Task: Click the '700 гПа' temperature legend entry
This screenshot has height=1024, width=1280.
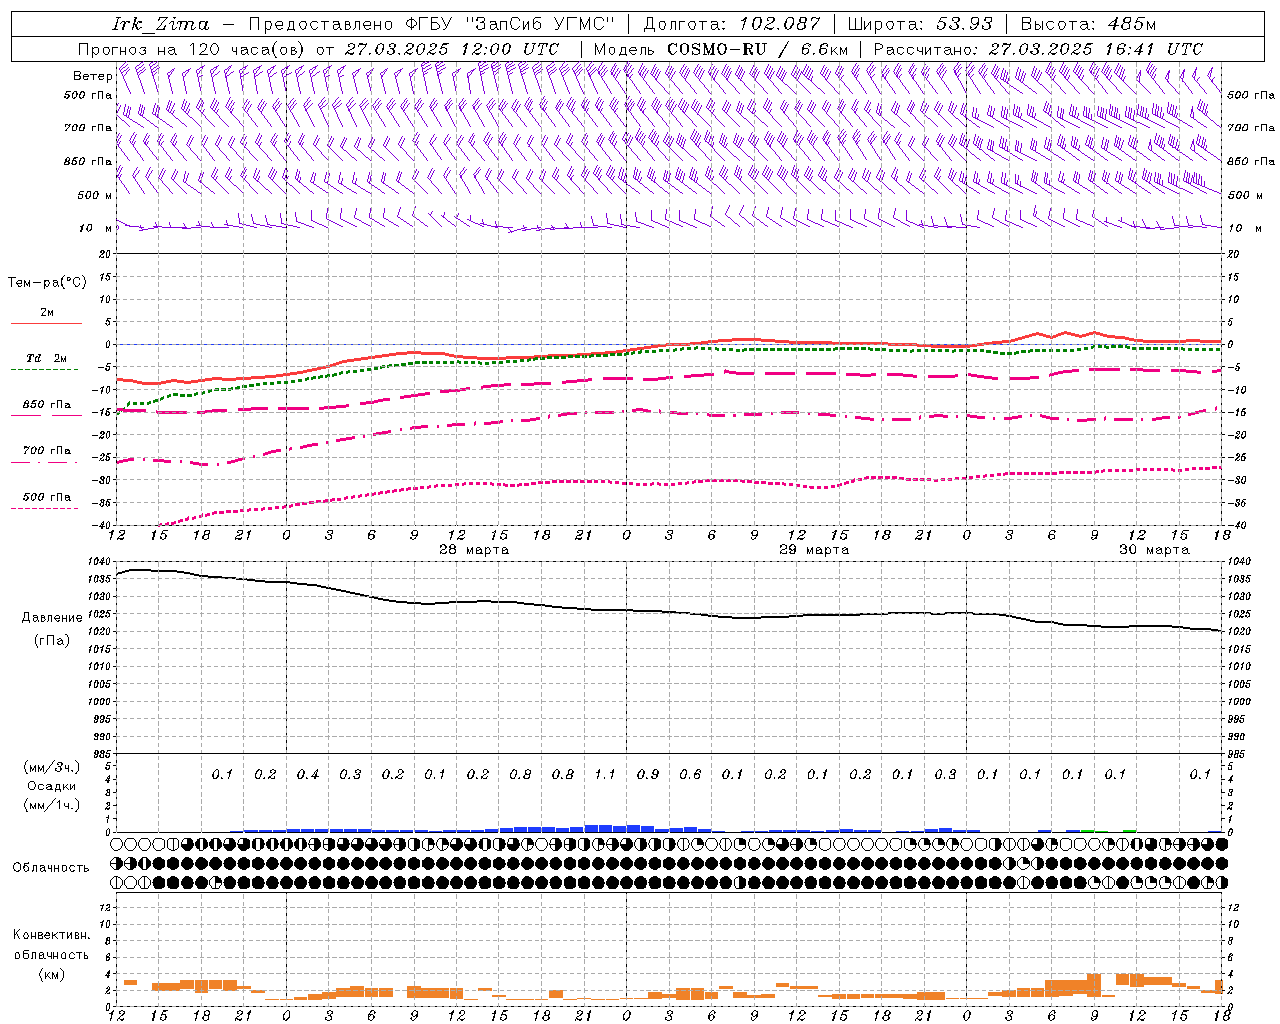Action: 46,451
